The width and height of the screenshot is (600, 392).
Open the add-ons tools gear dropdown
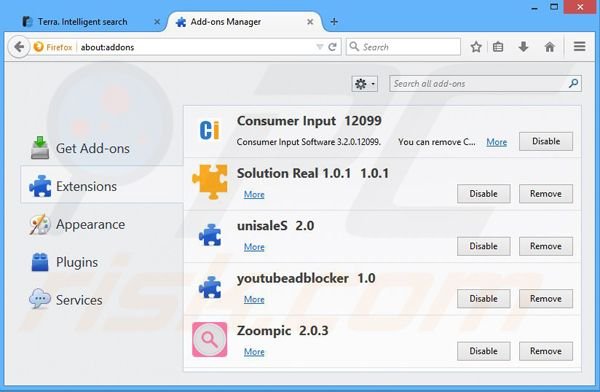(x=365, y=83)
